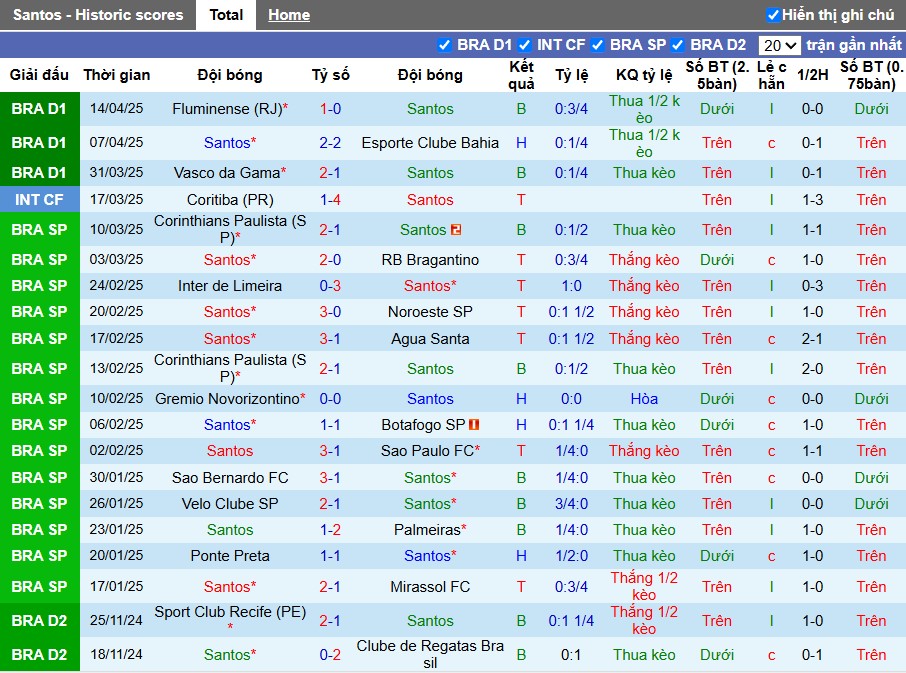Click the Agua Santa team name

430,339
